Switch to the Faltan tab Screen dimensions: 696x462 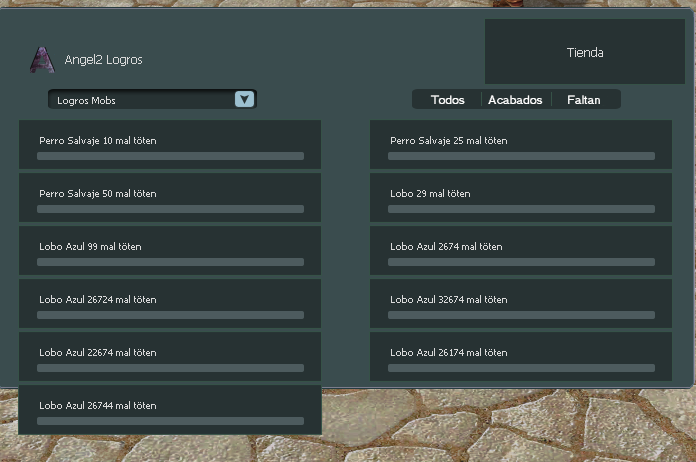pyautogui.click(x=583, y=100)
